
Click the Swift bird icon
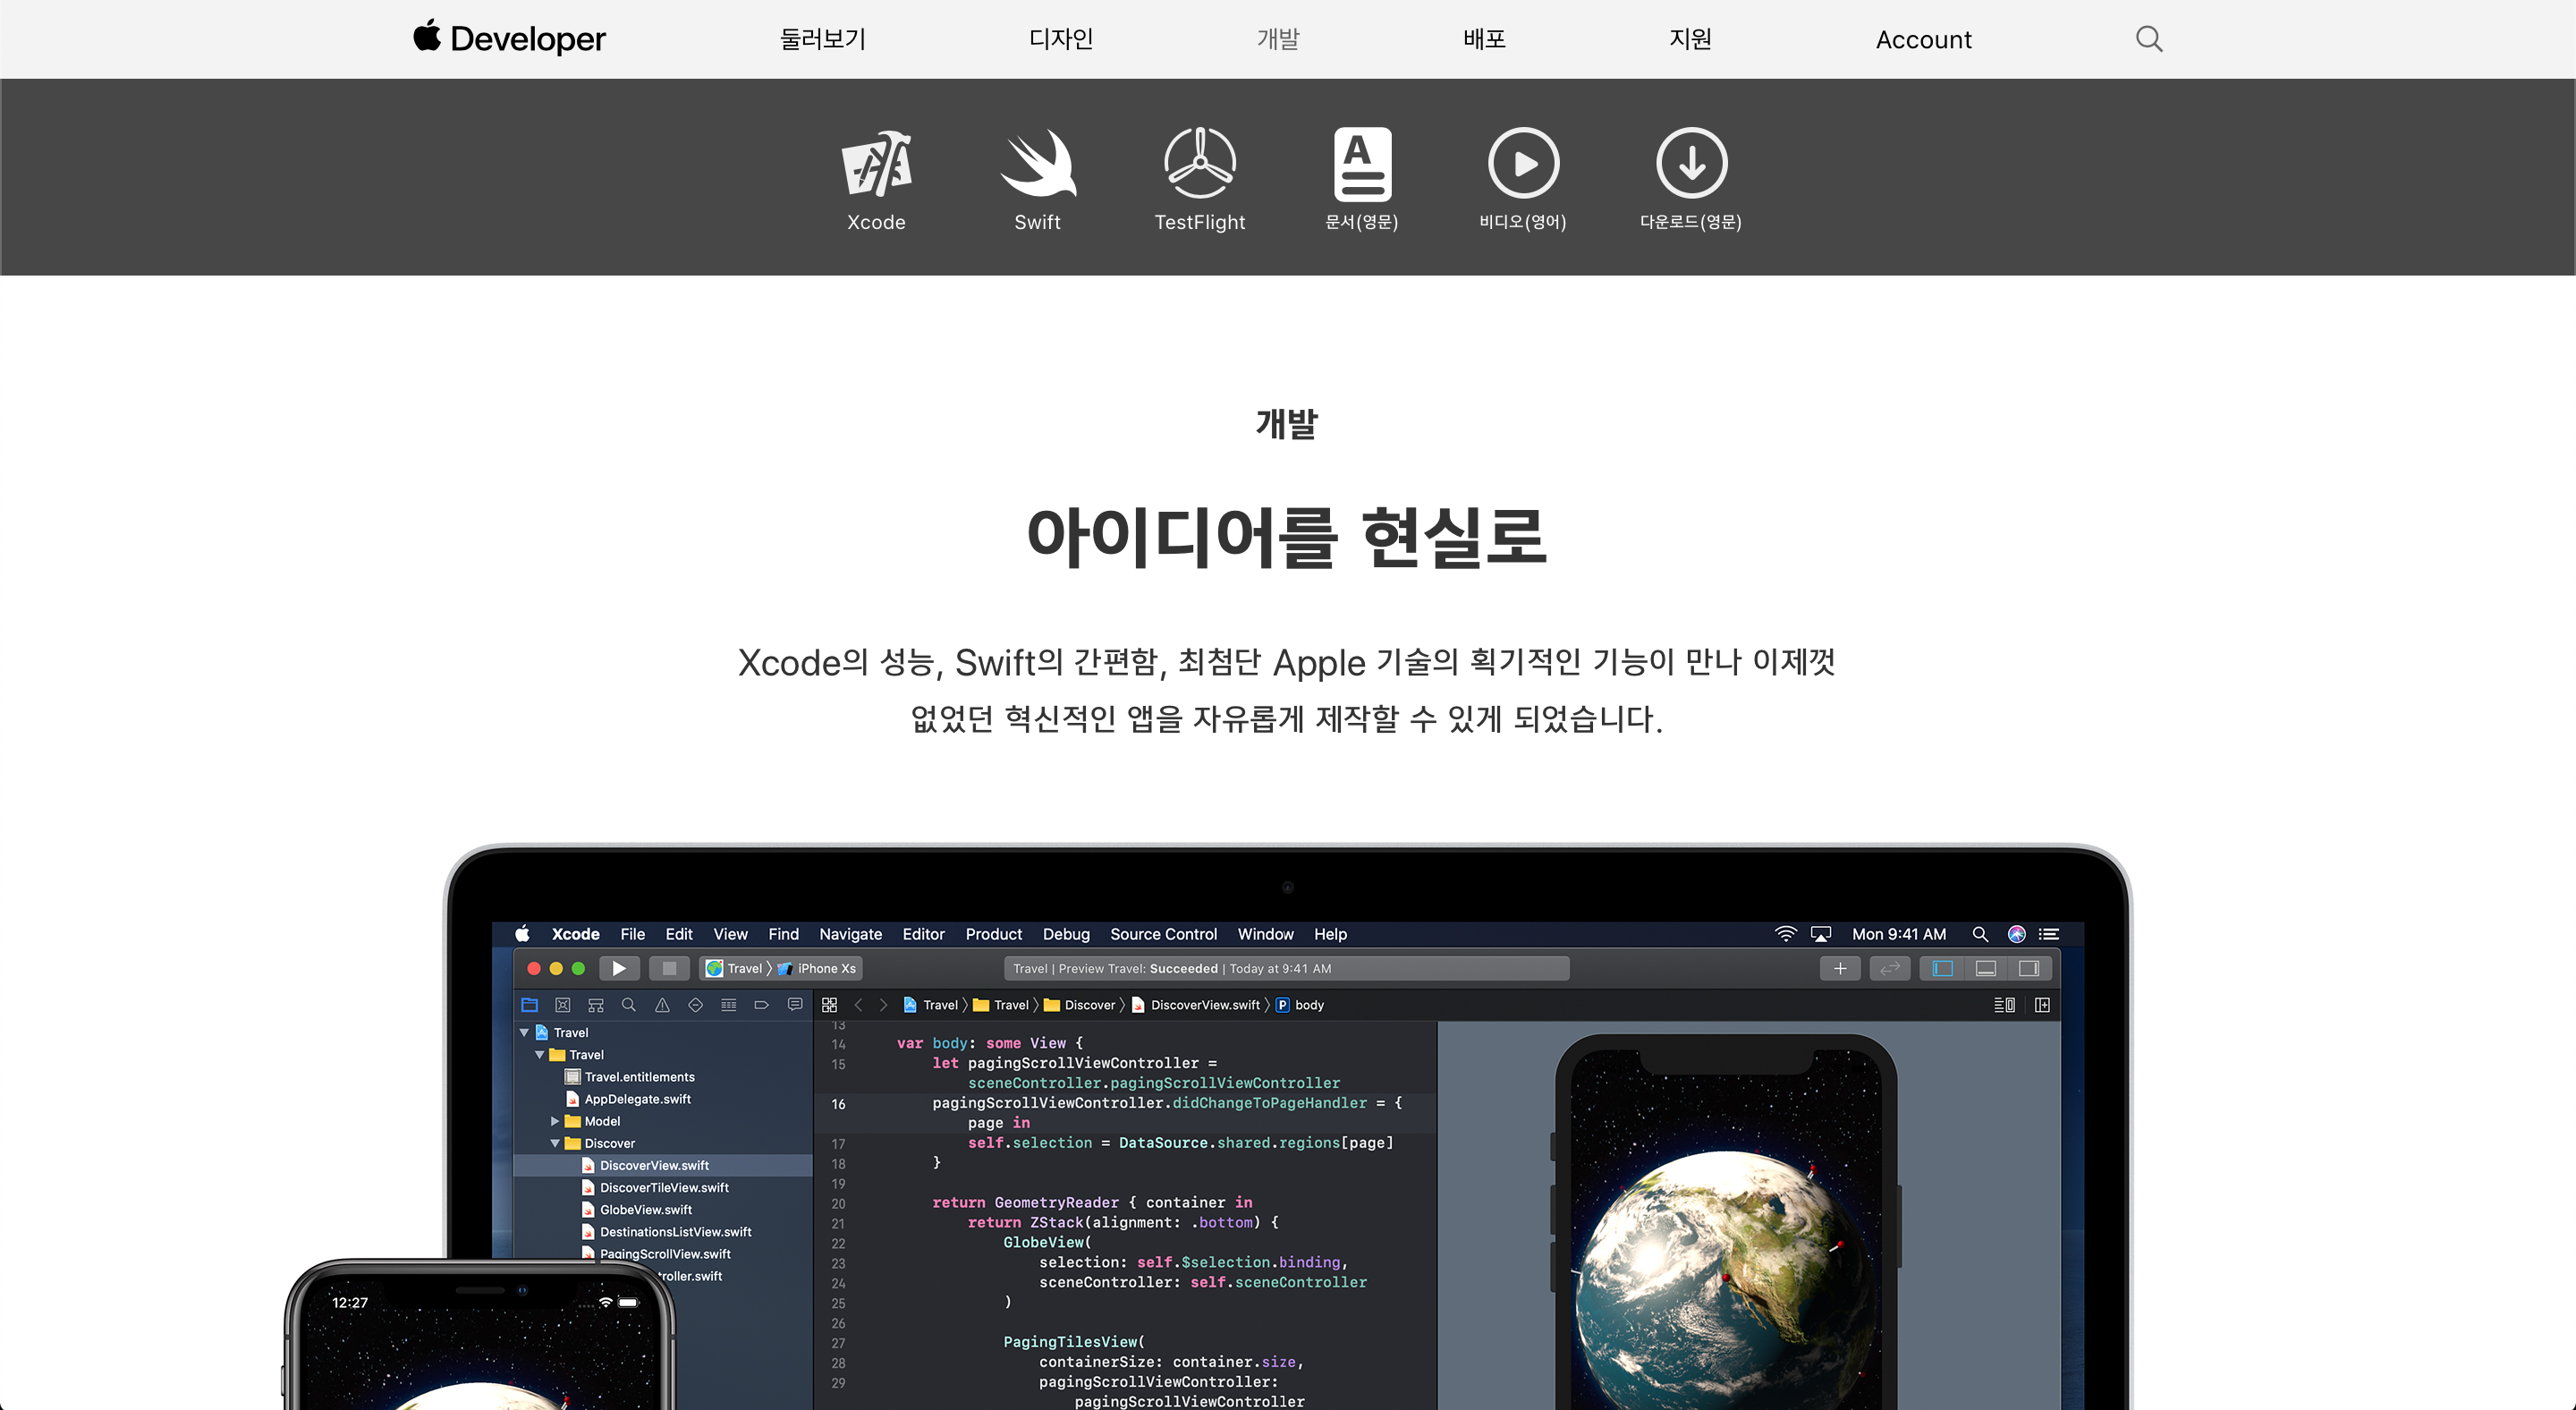coord(1037,164)
